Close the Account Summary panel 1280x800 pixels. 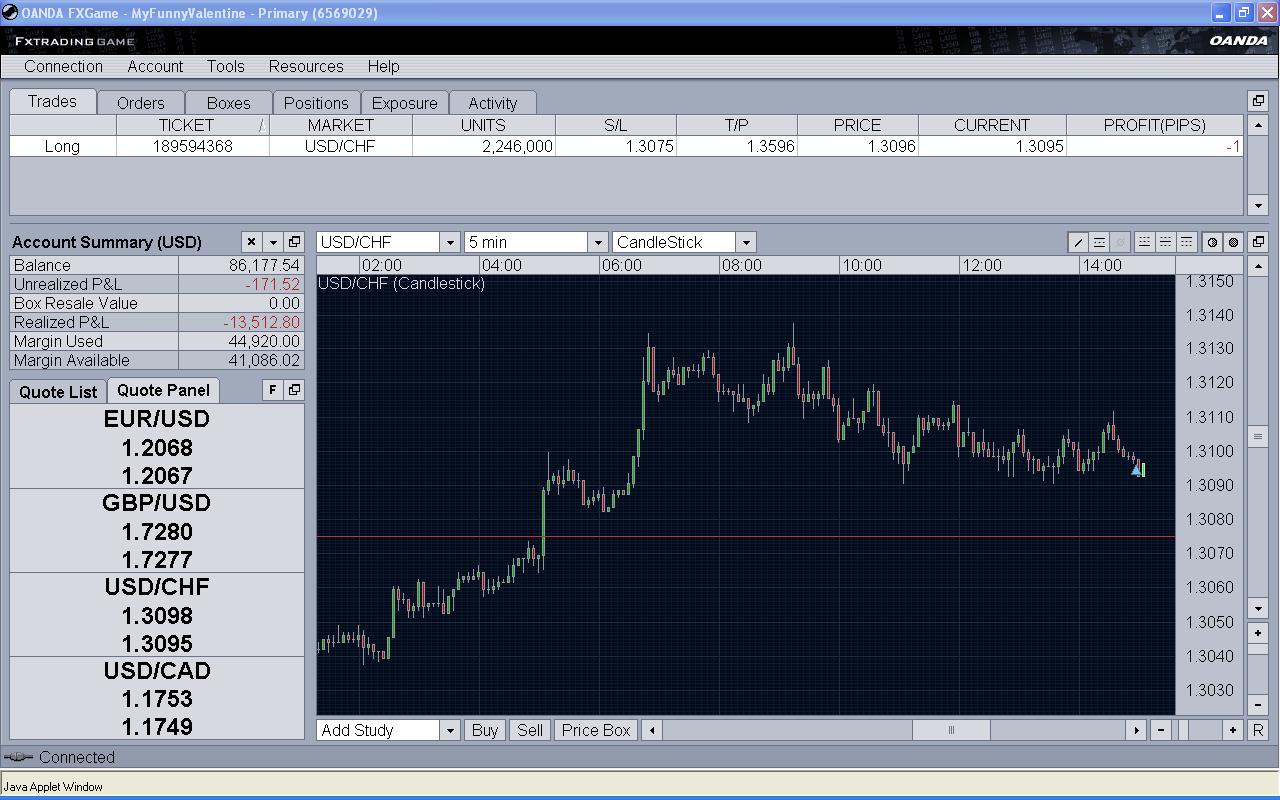click(251, 242)
